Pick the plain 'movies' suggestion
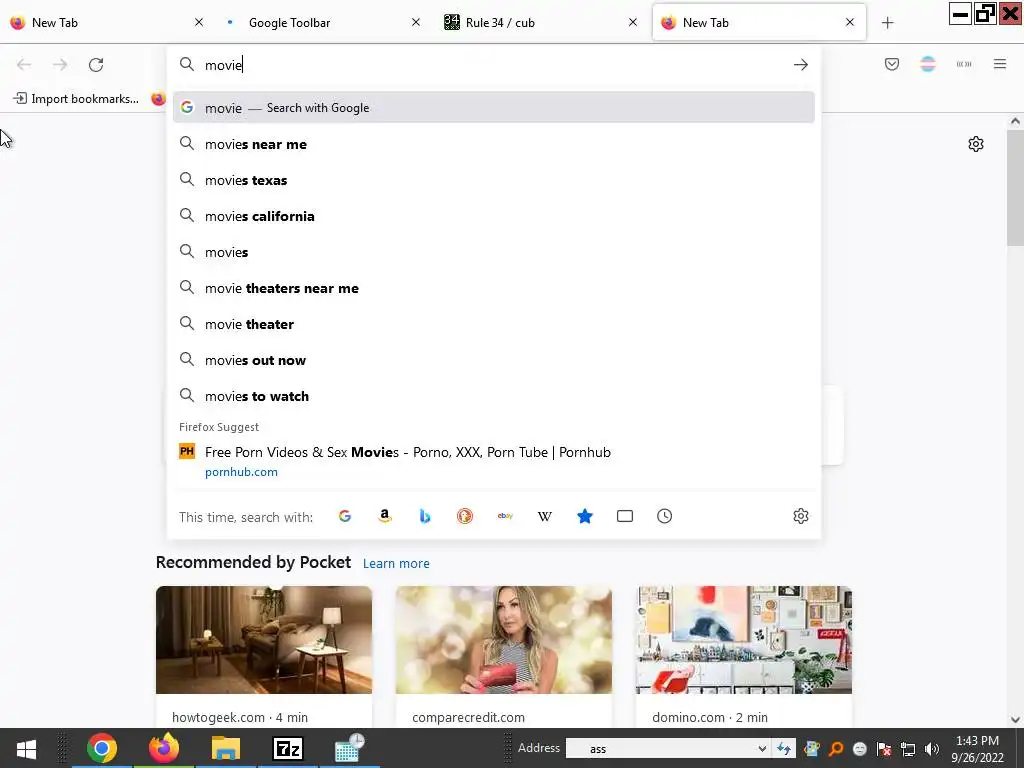The height and width of the screenshot is (768, 1024). (494, 252)
